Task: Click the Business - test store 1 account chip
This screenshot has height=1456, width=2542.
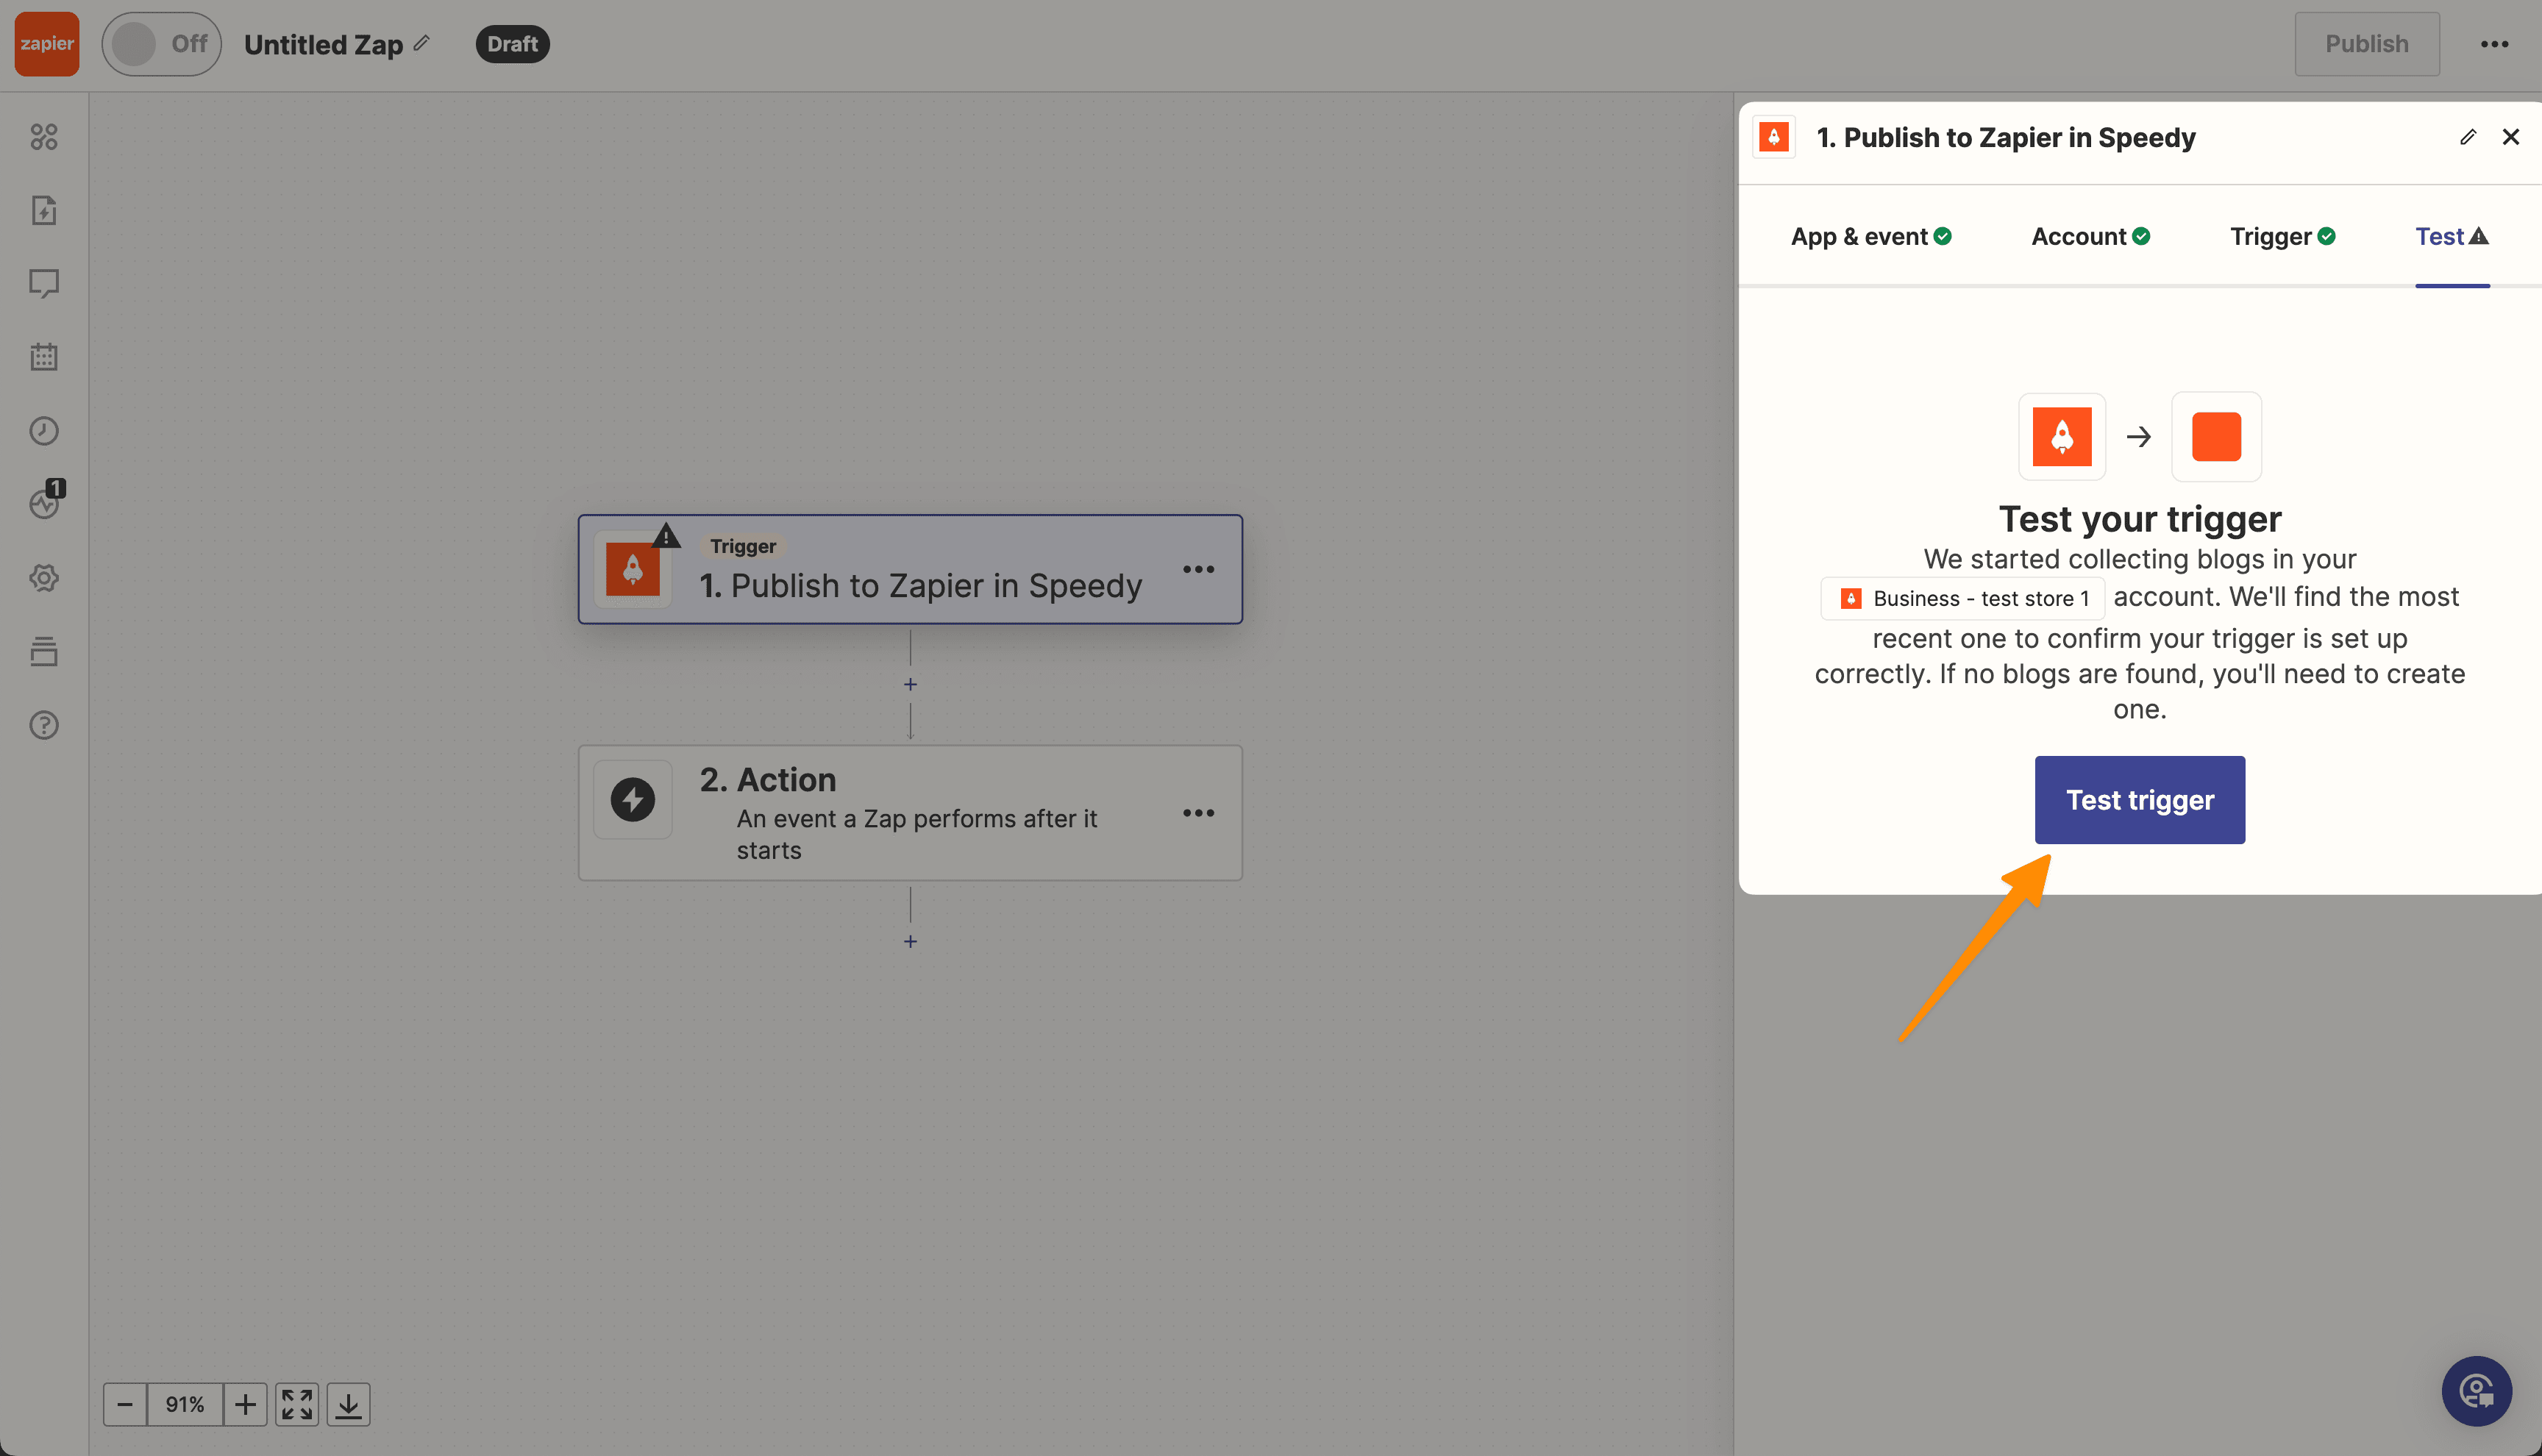Action: [1962, 598]
